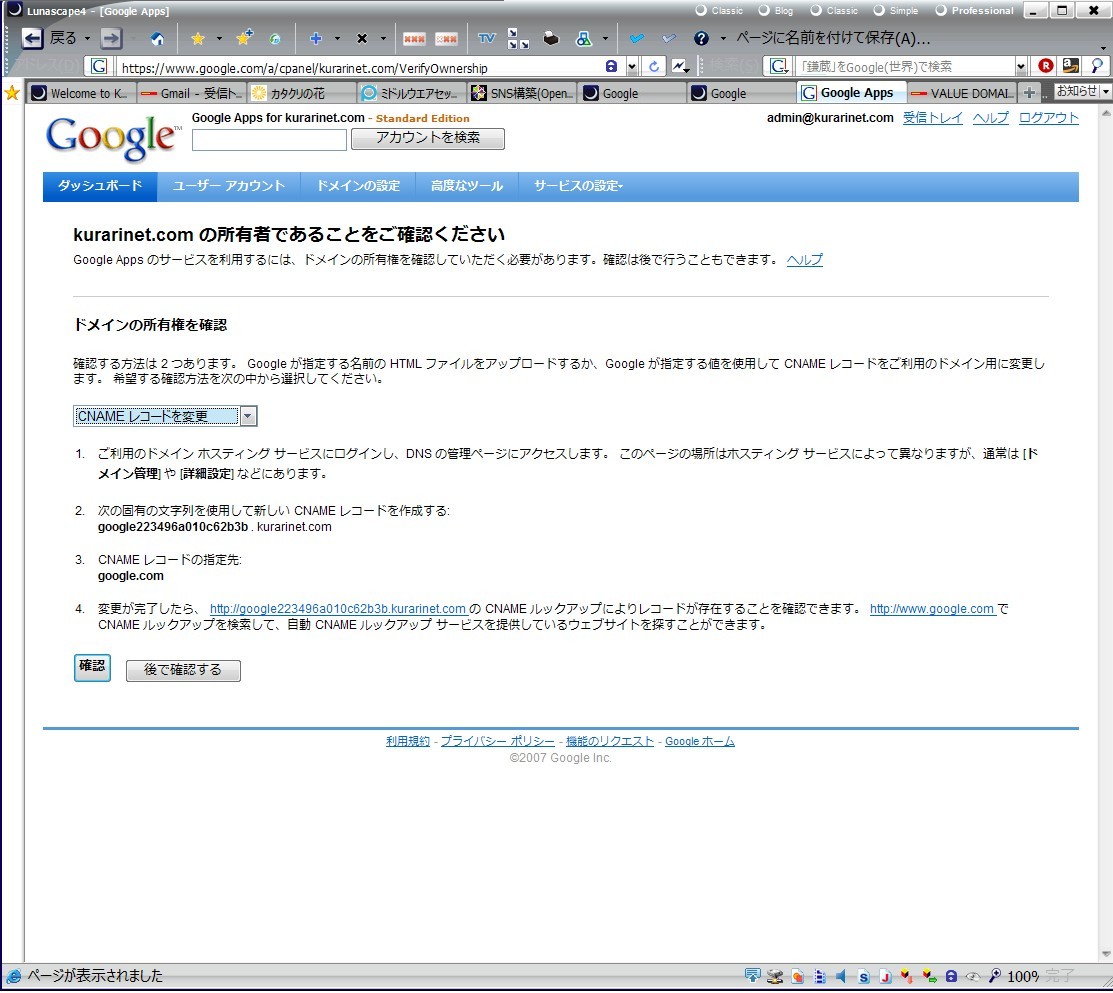
Task: Switch to the SNS構築(Open... tab
Action: click(521, 93)
